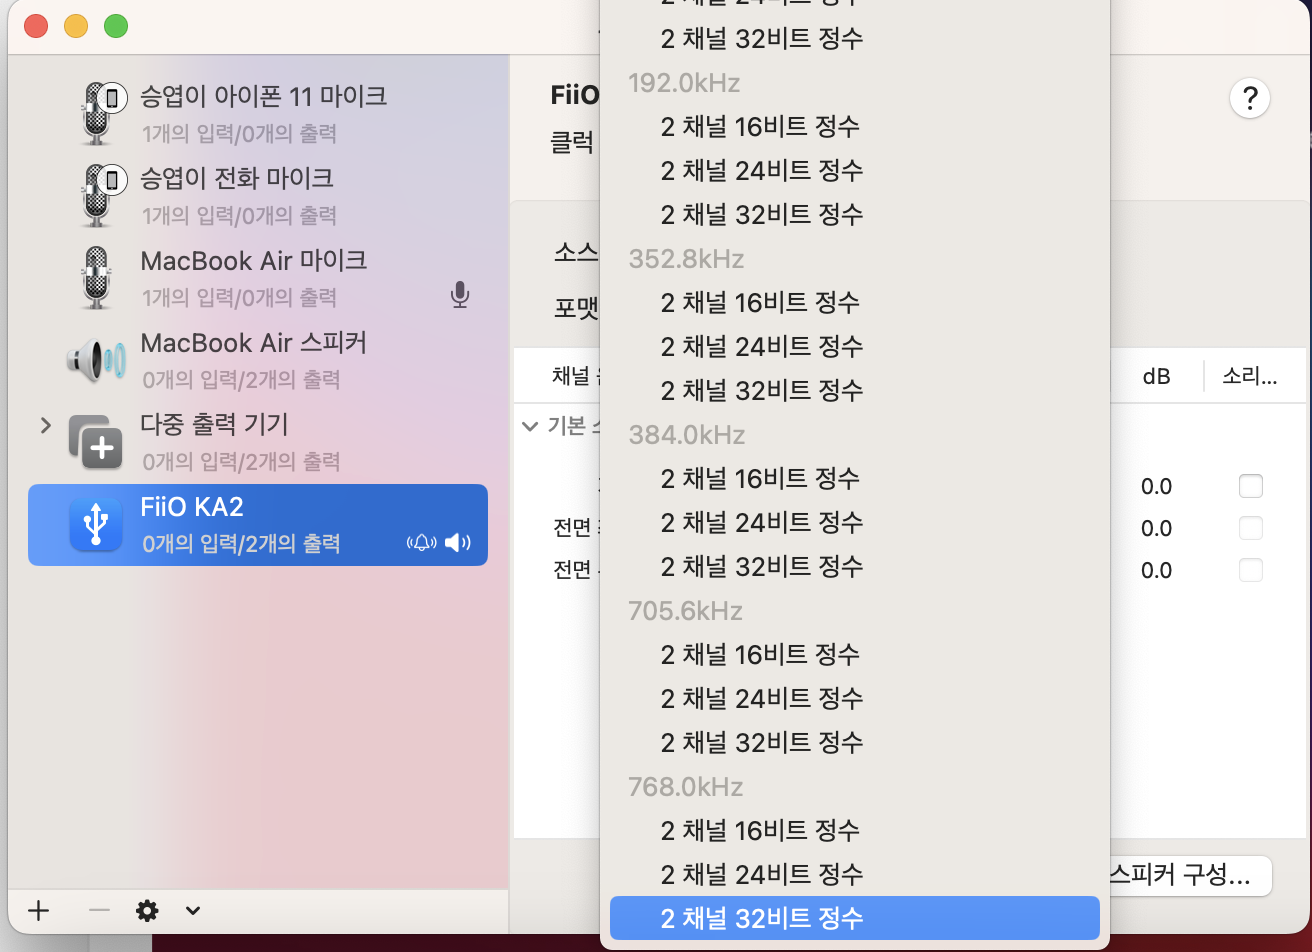The image size is (1312, 952).
Task: Click the alert sound bell icon on FiiO KA2
Action: click(422, 543)
